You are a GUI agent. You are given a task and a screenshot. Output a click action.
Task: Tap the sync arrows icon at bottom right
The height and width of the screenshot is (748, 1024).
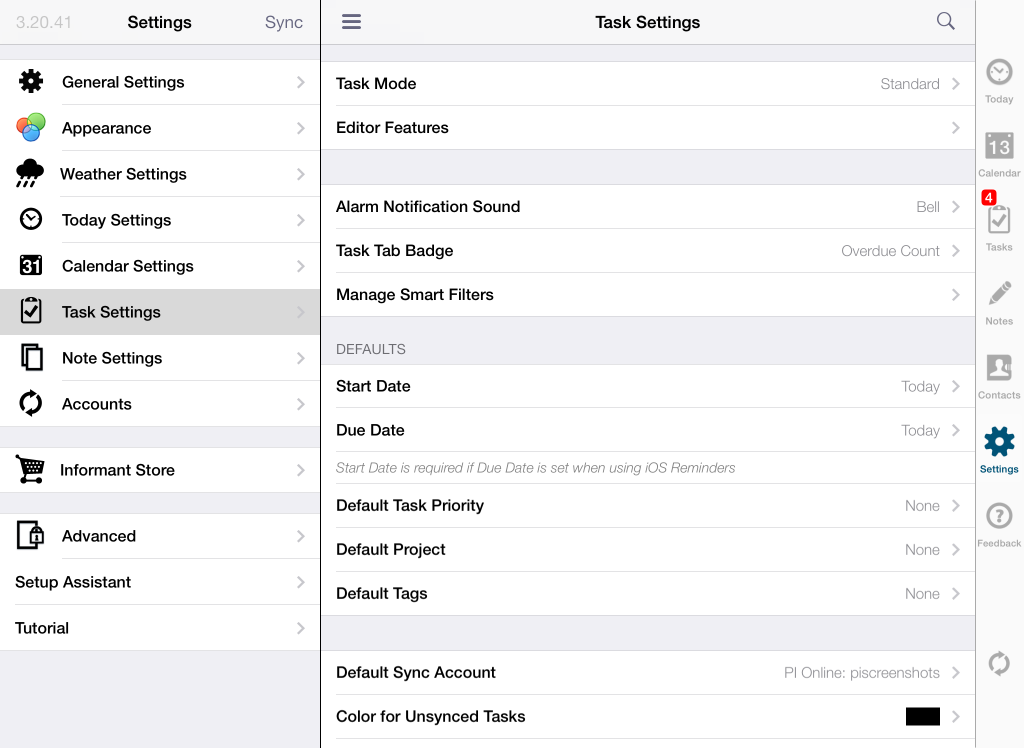click(x=998, y=663)
